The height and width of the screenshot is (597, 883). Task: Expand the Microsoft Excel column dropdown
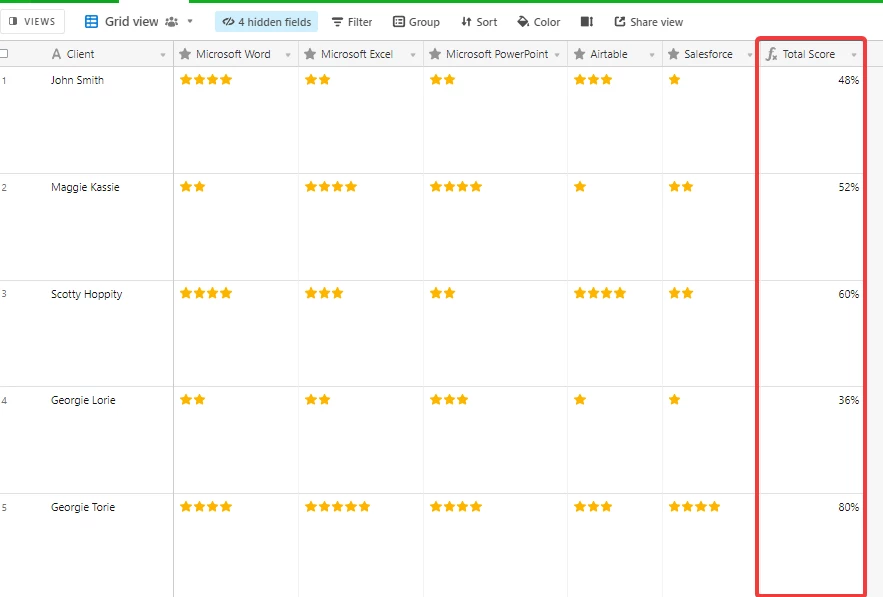click(413, 55)
